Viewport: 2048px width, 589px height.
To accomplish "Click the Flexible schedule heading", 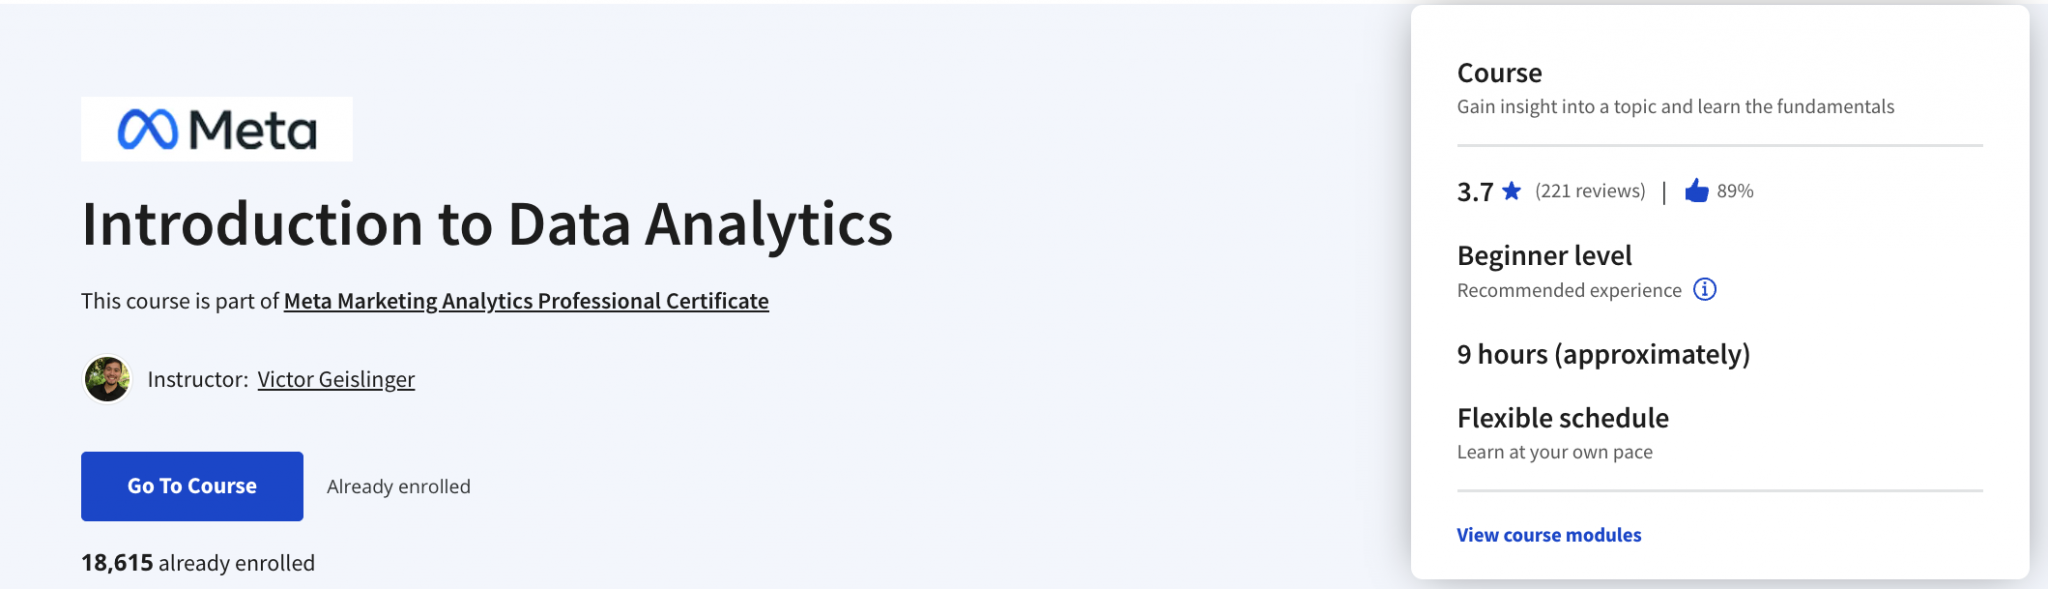I will coord(1562,417).
